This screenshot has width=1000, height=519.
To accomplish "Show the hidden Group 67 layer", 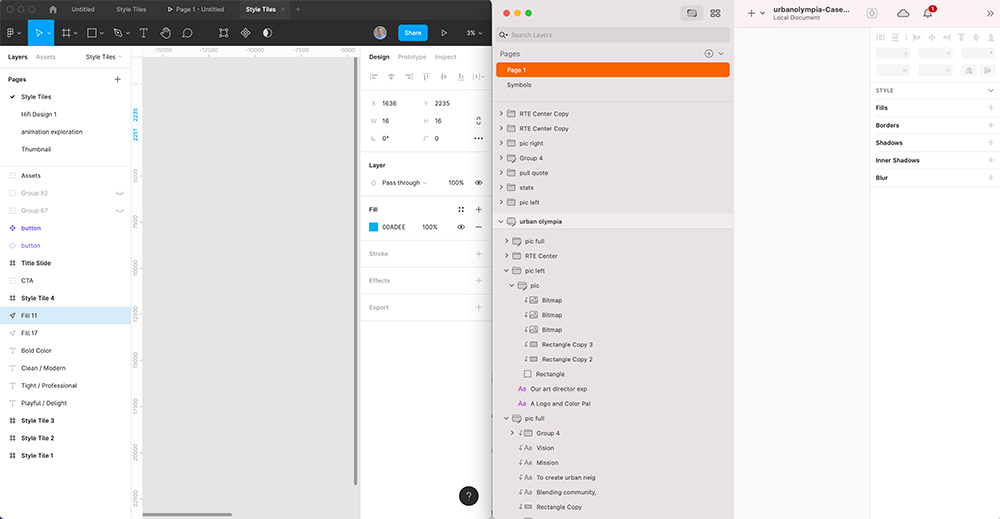I will [x=119, y=210].
